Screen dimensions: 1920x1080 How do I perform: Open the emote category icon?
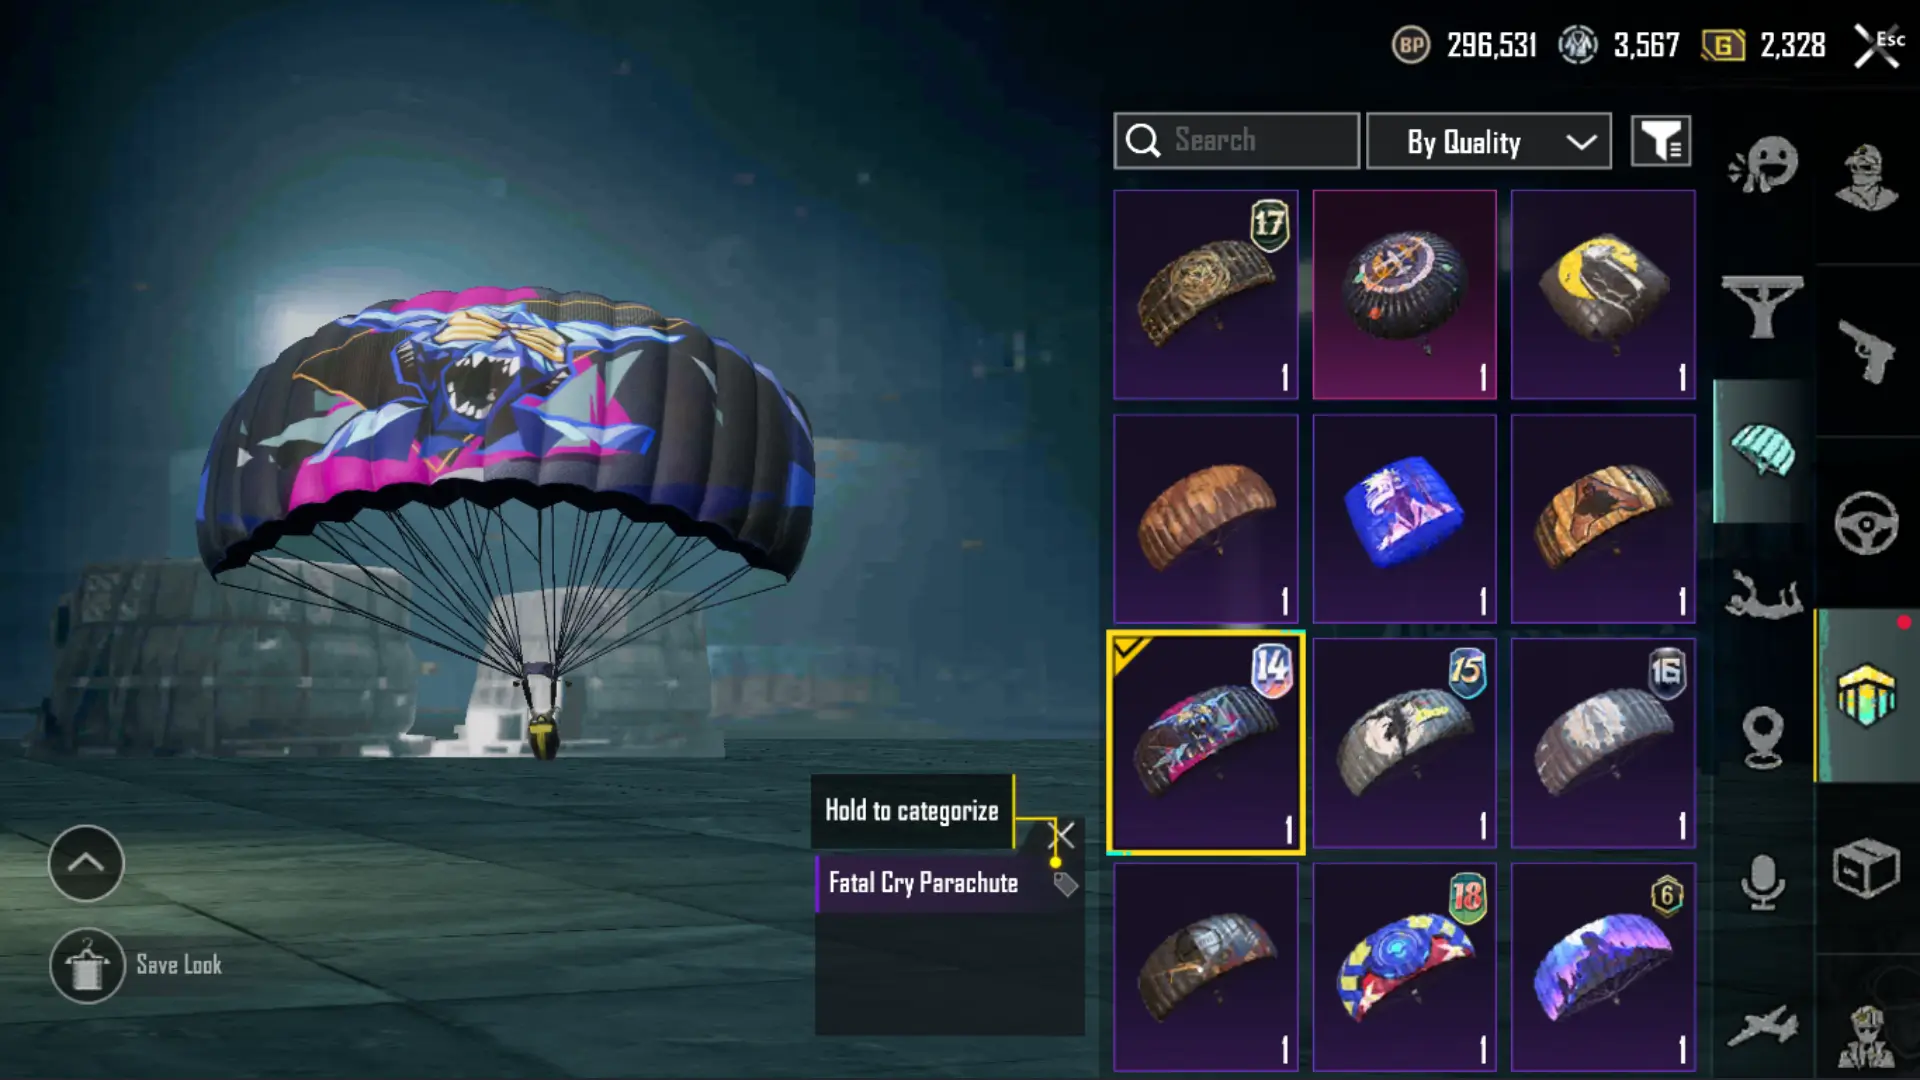click(x=1763, y=164)
